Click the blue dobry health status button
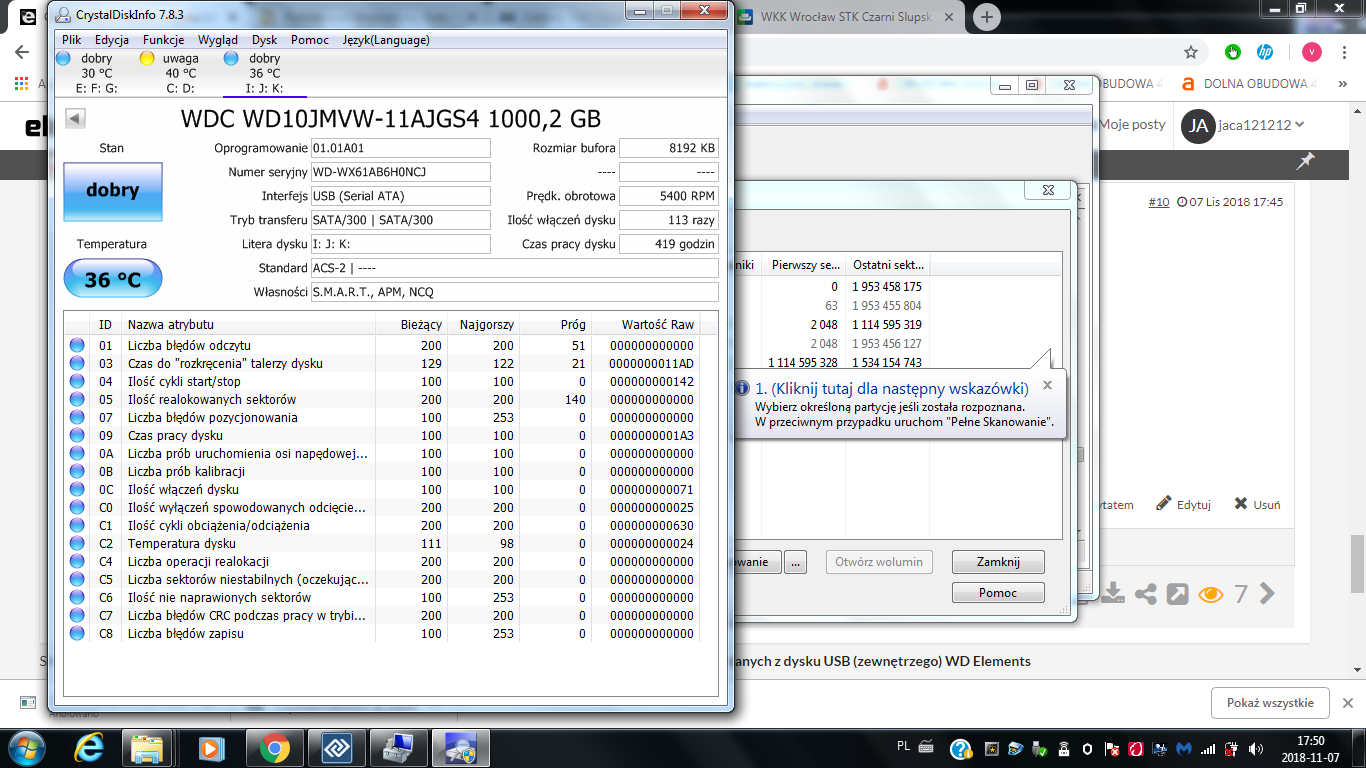 (112, 190)
